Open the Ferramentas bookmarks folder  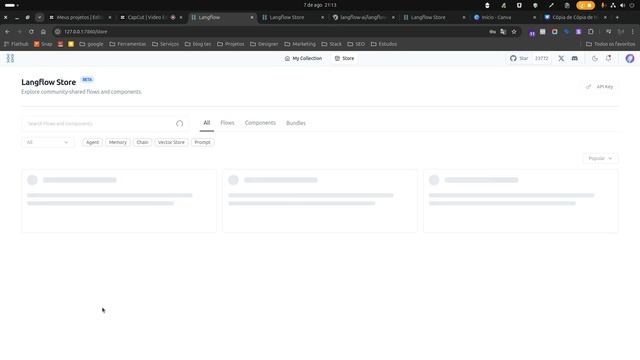(x=127, y=44)
